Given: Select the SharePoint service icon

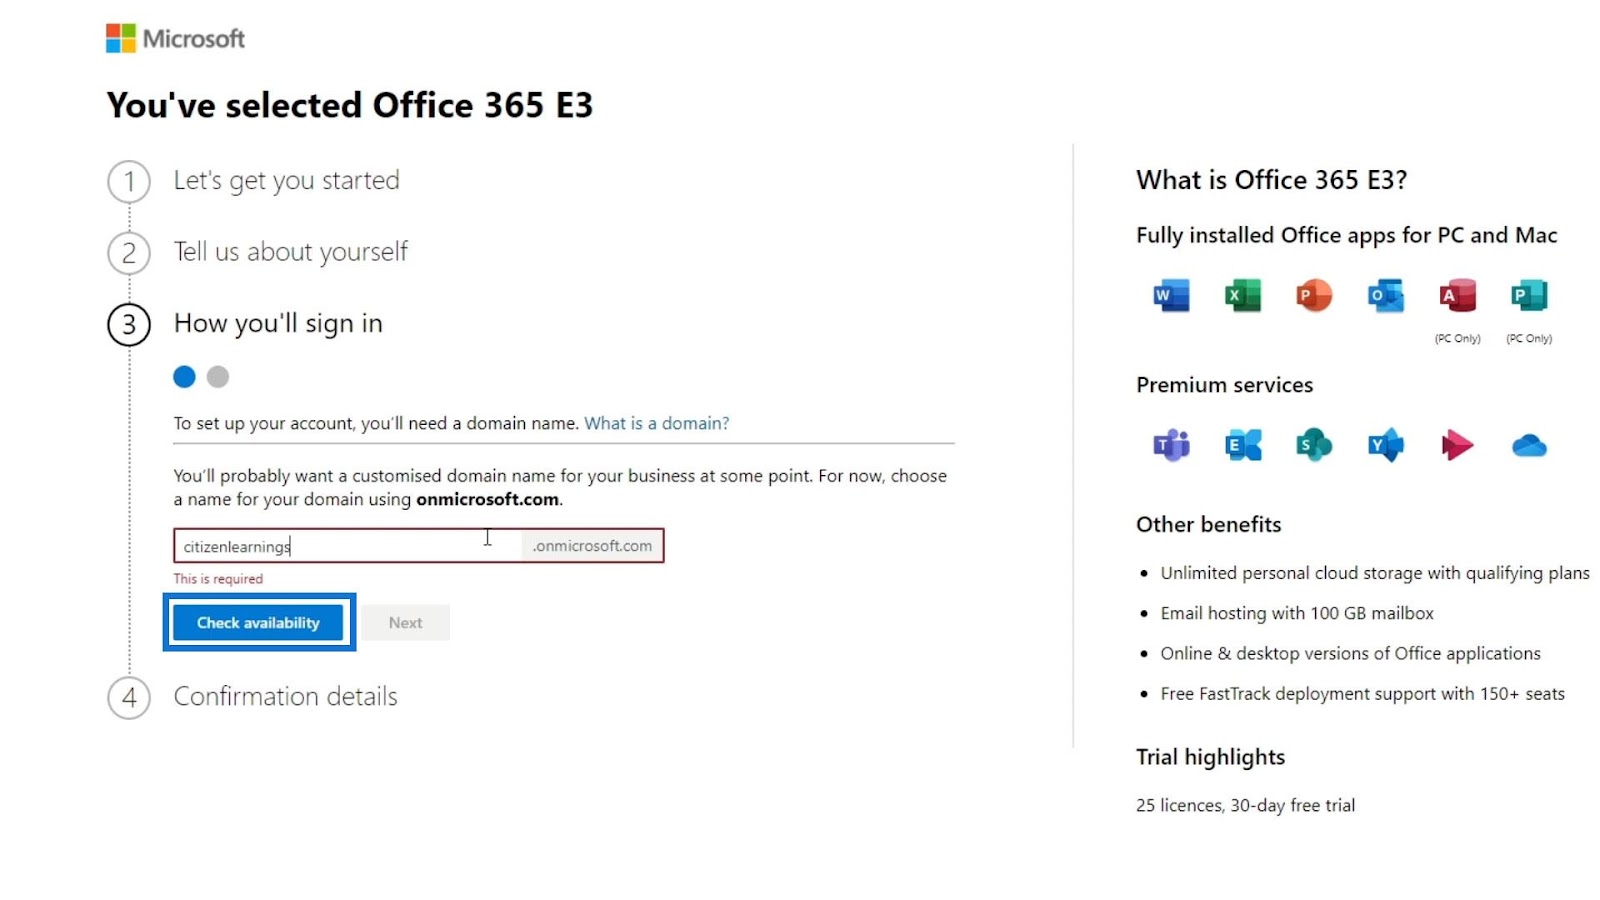Looking at the screenshot, I should coord(1314,445).
